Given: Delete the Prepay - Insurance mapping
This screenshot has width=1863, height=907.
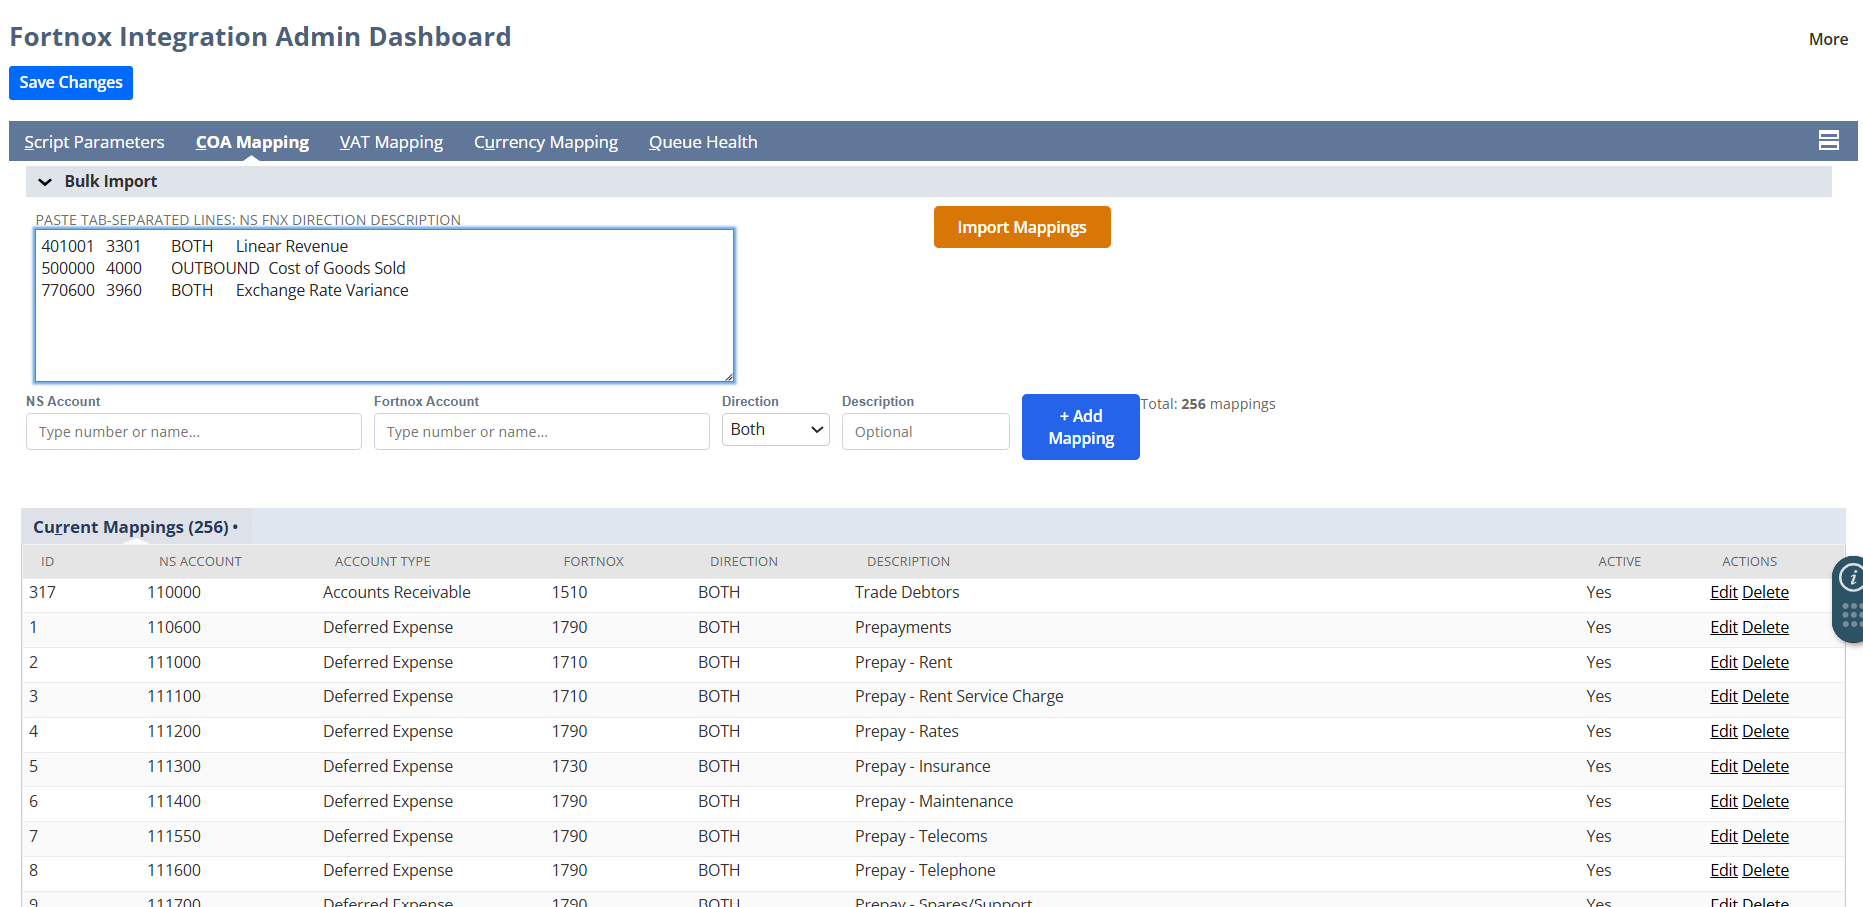Looking at the screenshot, I should point(1765,766).
